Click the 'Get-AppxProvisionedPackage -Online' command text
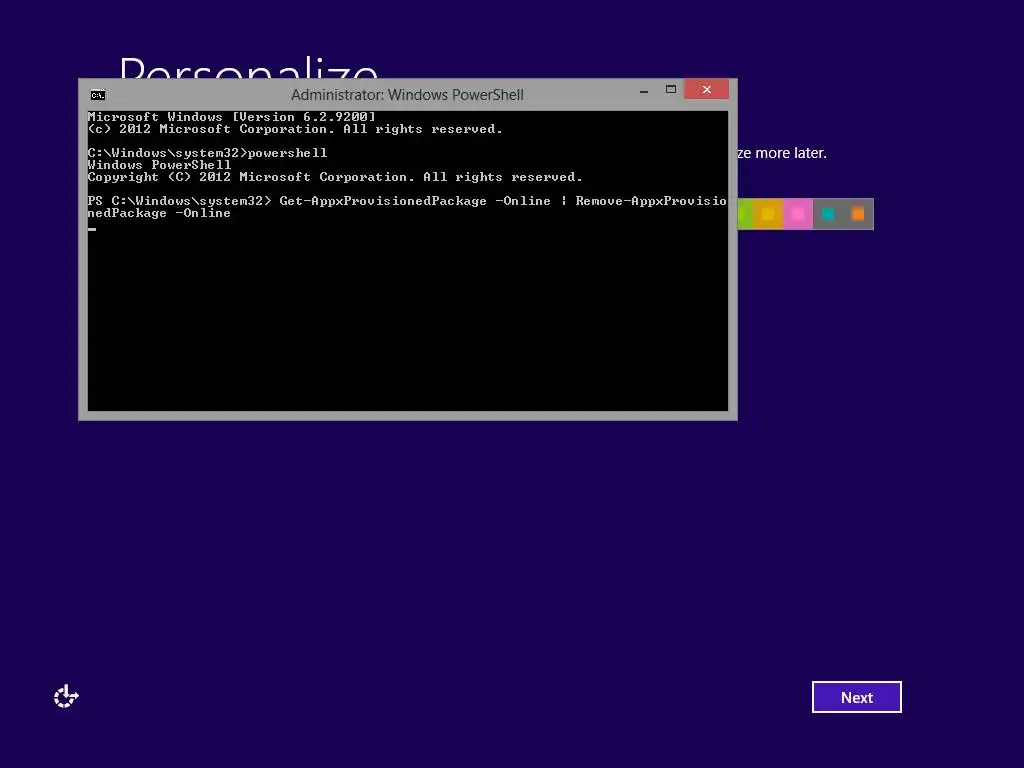The image size is (1024, 768). (x=415, y=201)
